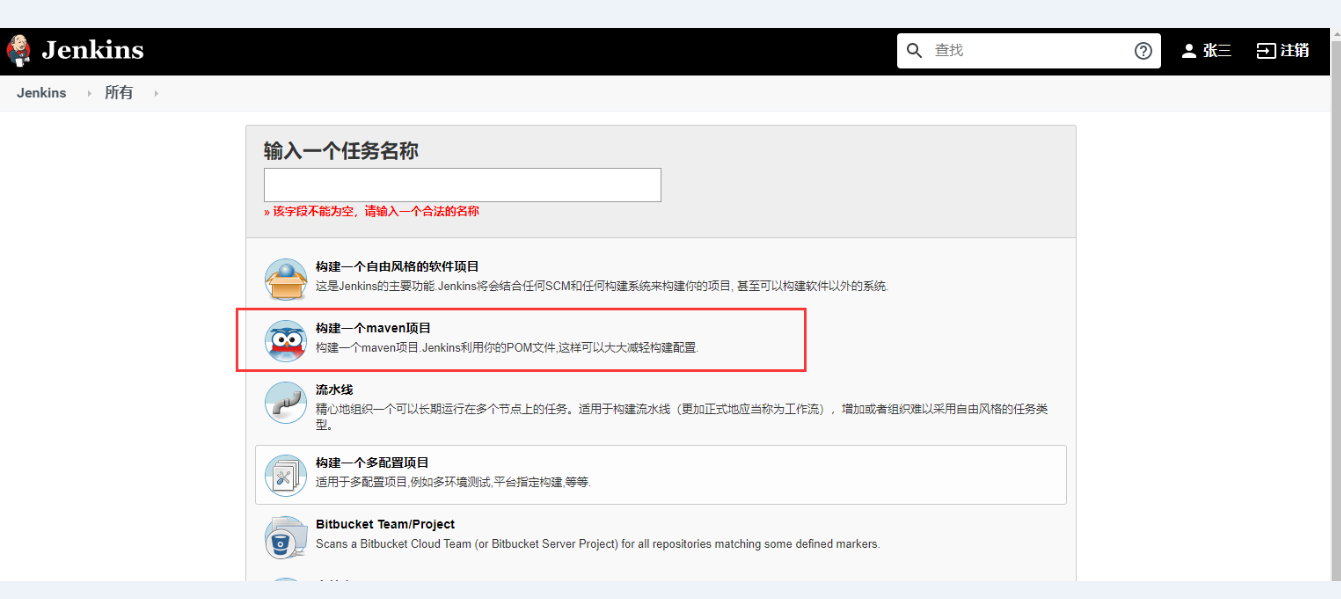The width and height of the screenshot is (1341, 599).
Task: Select Bitbucket Team/Project option
Action: [x=385, y=524]
